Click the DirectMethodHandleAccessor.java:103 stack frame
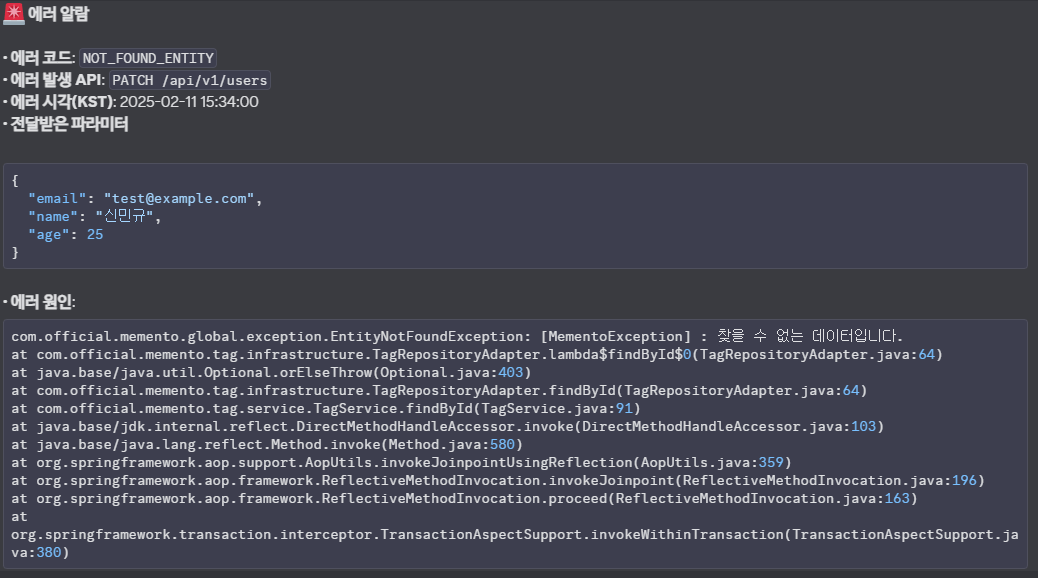 click(x=447, y=426)
